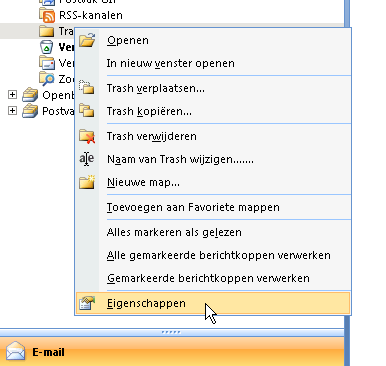Click the copy folder icon beside Trash kopiëren
The width and height of the screenshot is (386, 366).
pos(87,110)
